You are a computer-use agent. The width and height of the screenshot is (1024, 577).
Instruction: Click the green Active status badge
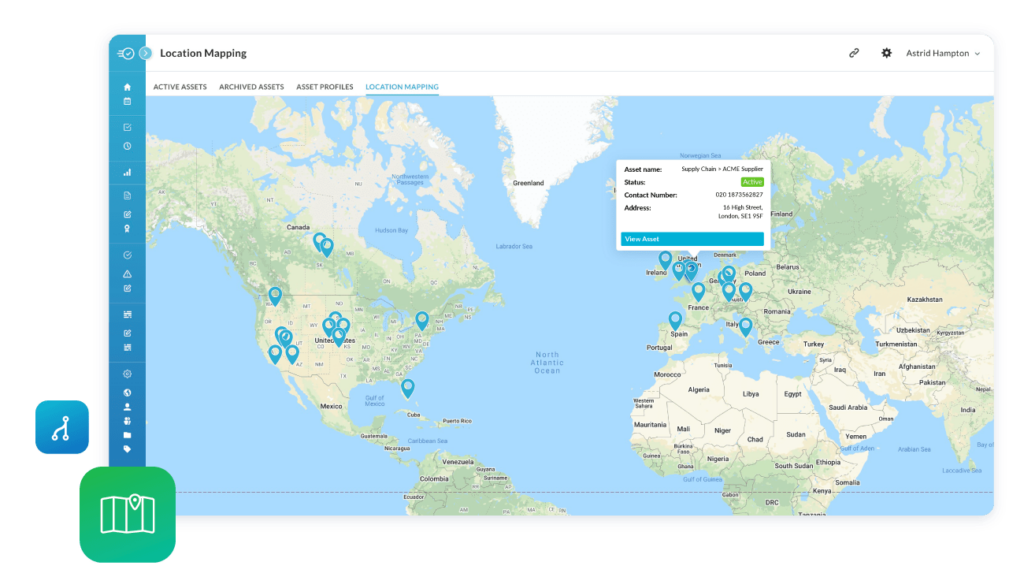coord(752,182)
